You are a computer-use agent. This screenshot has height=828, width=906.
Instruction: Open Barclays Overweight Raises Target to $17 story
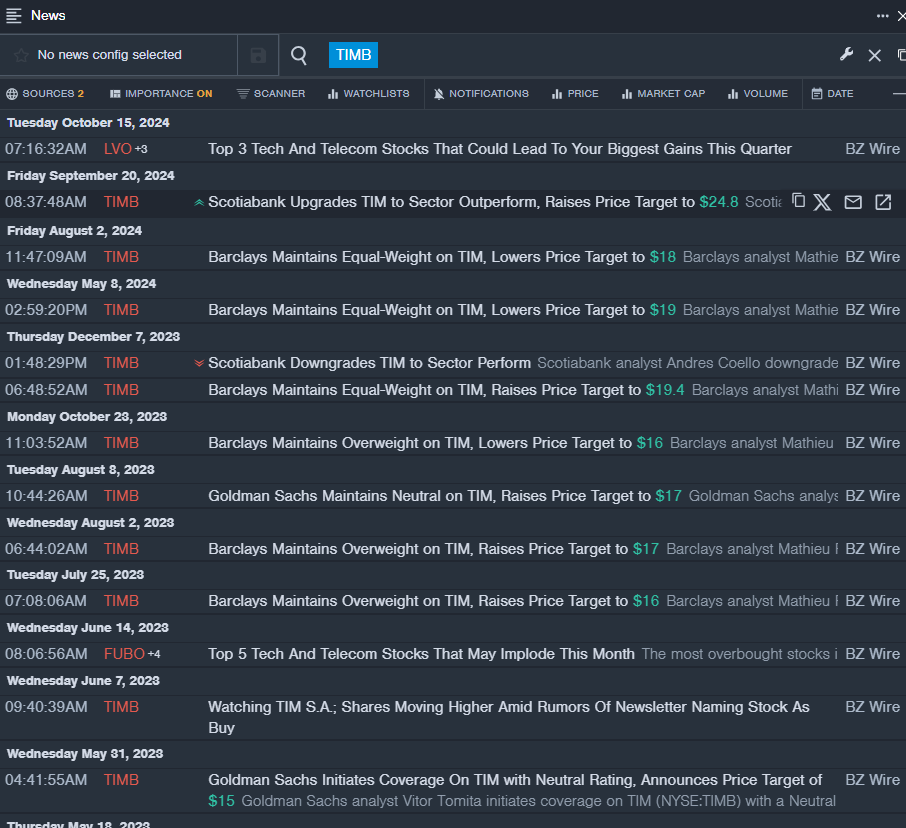point(433,549)
